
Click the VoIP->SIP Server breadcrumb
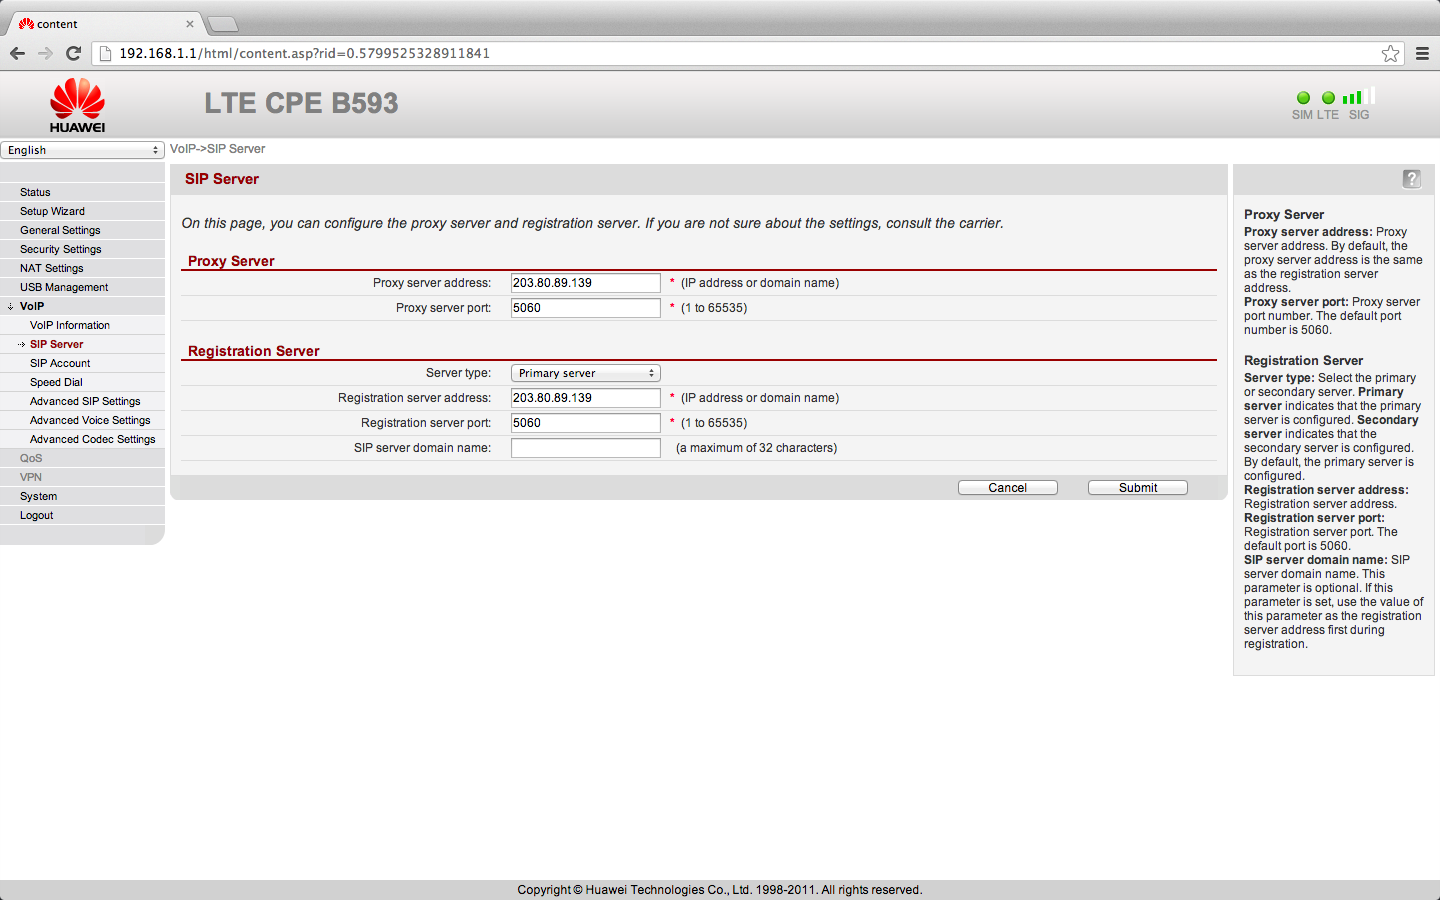click(217, 149)
